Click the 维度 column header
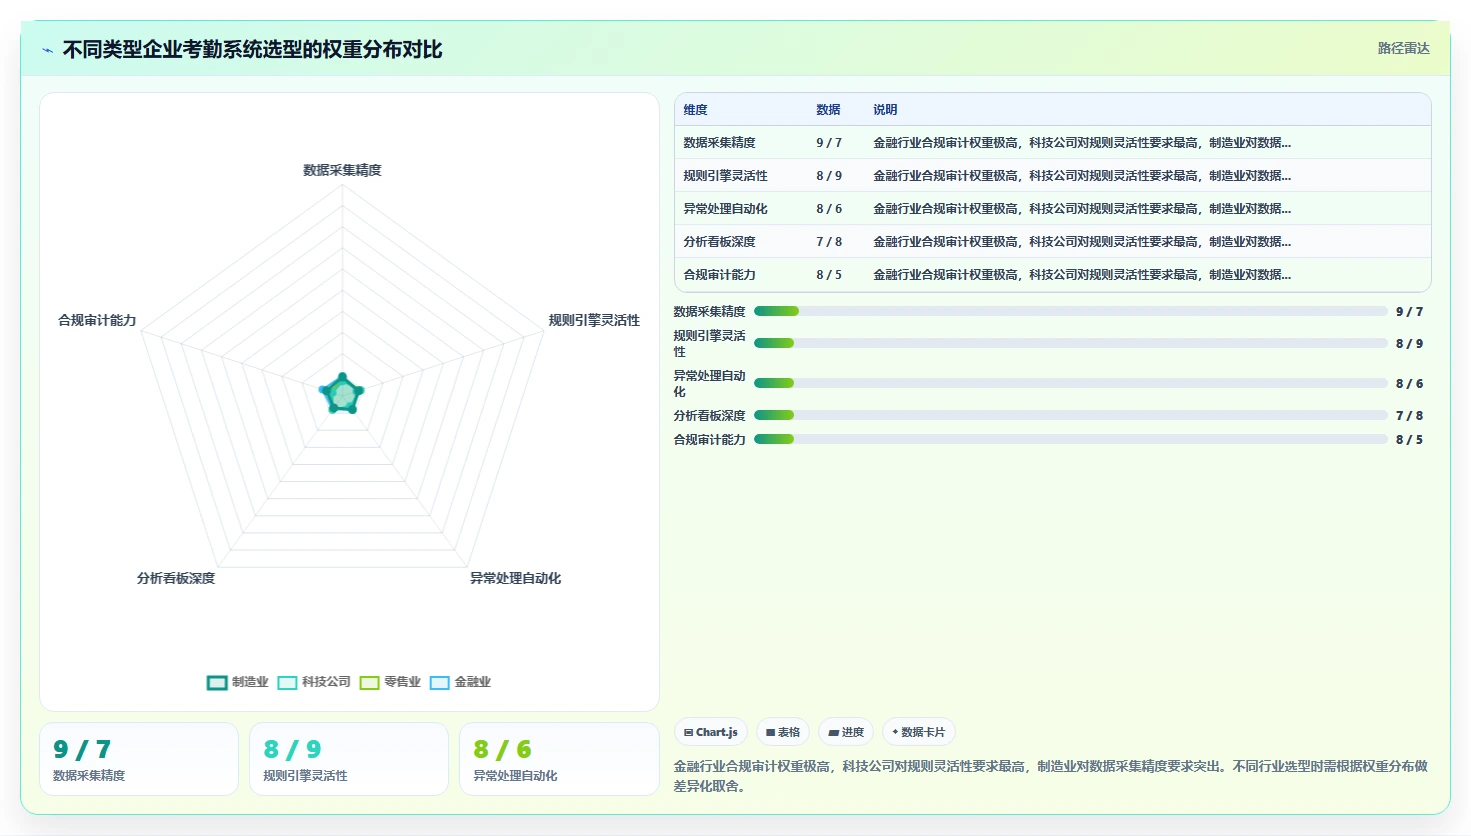The height and width of the screenshot is (836, 1471). tap(695, 110)
